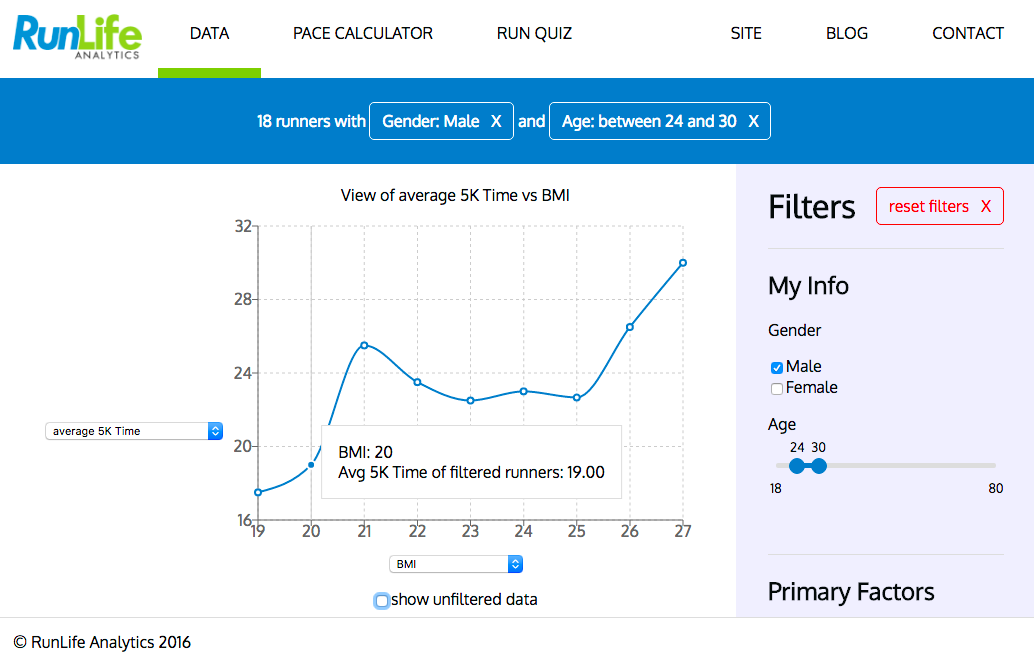Viewport: 1034px width, 661px height.
Task: Open the CONTACT link
Action: [x=967, y=34]
